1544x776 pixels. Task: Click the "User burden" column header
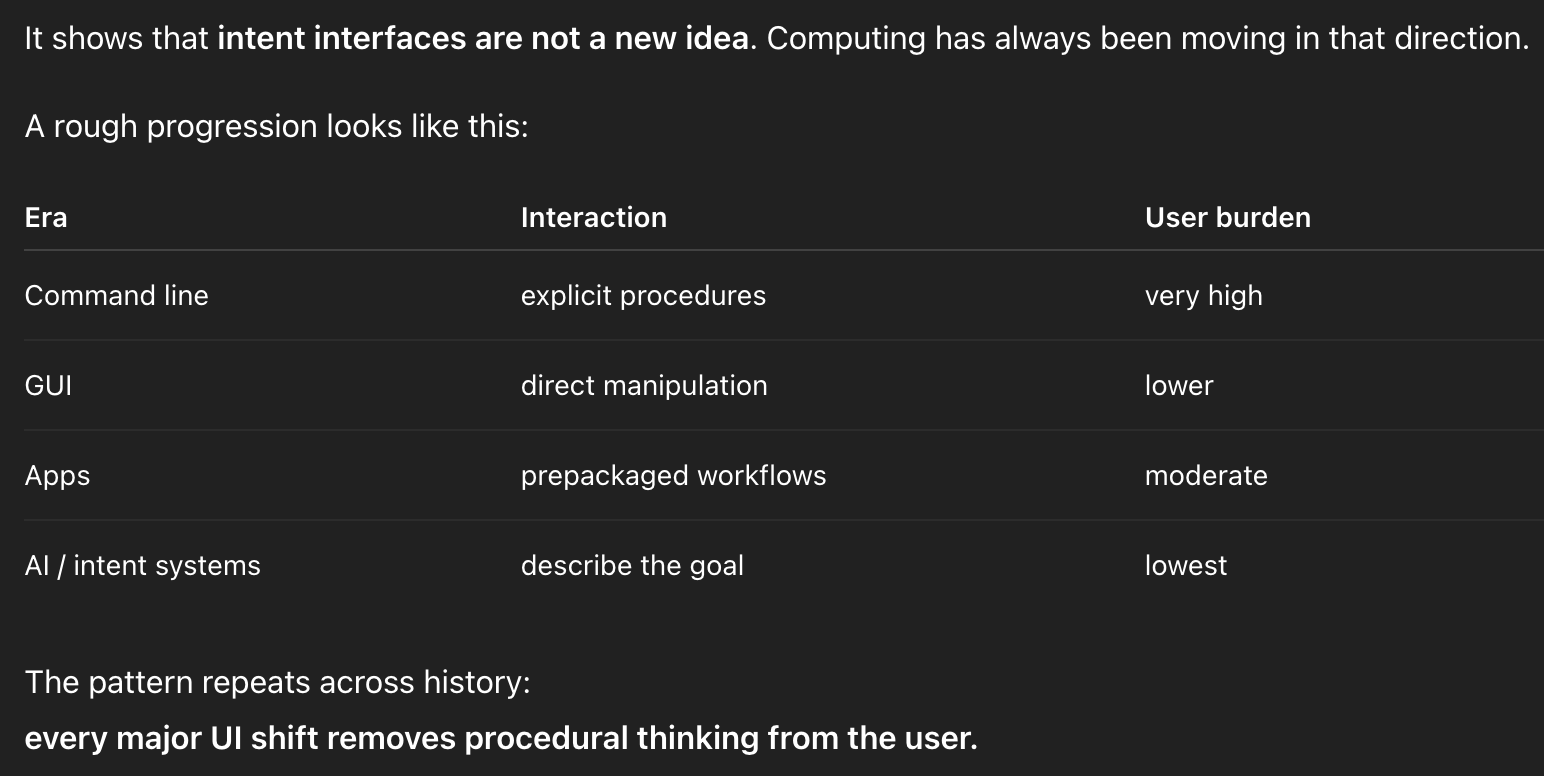pyautogui.click(x=1227, y=217)
